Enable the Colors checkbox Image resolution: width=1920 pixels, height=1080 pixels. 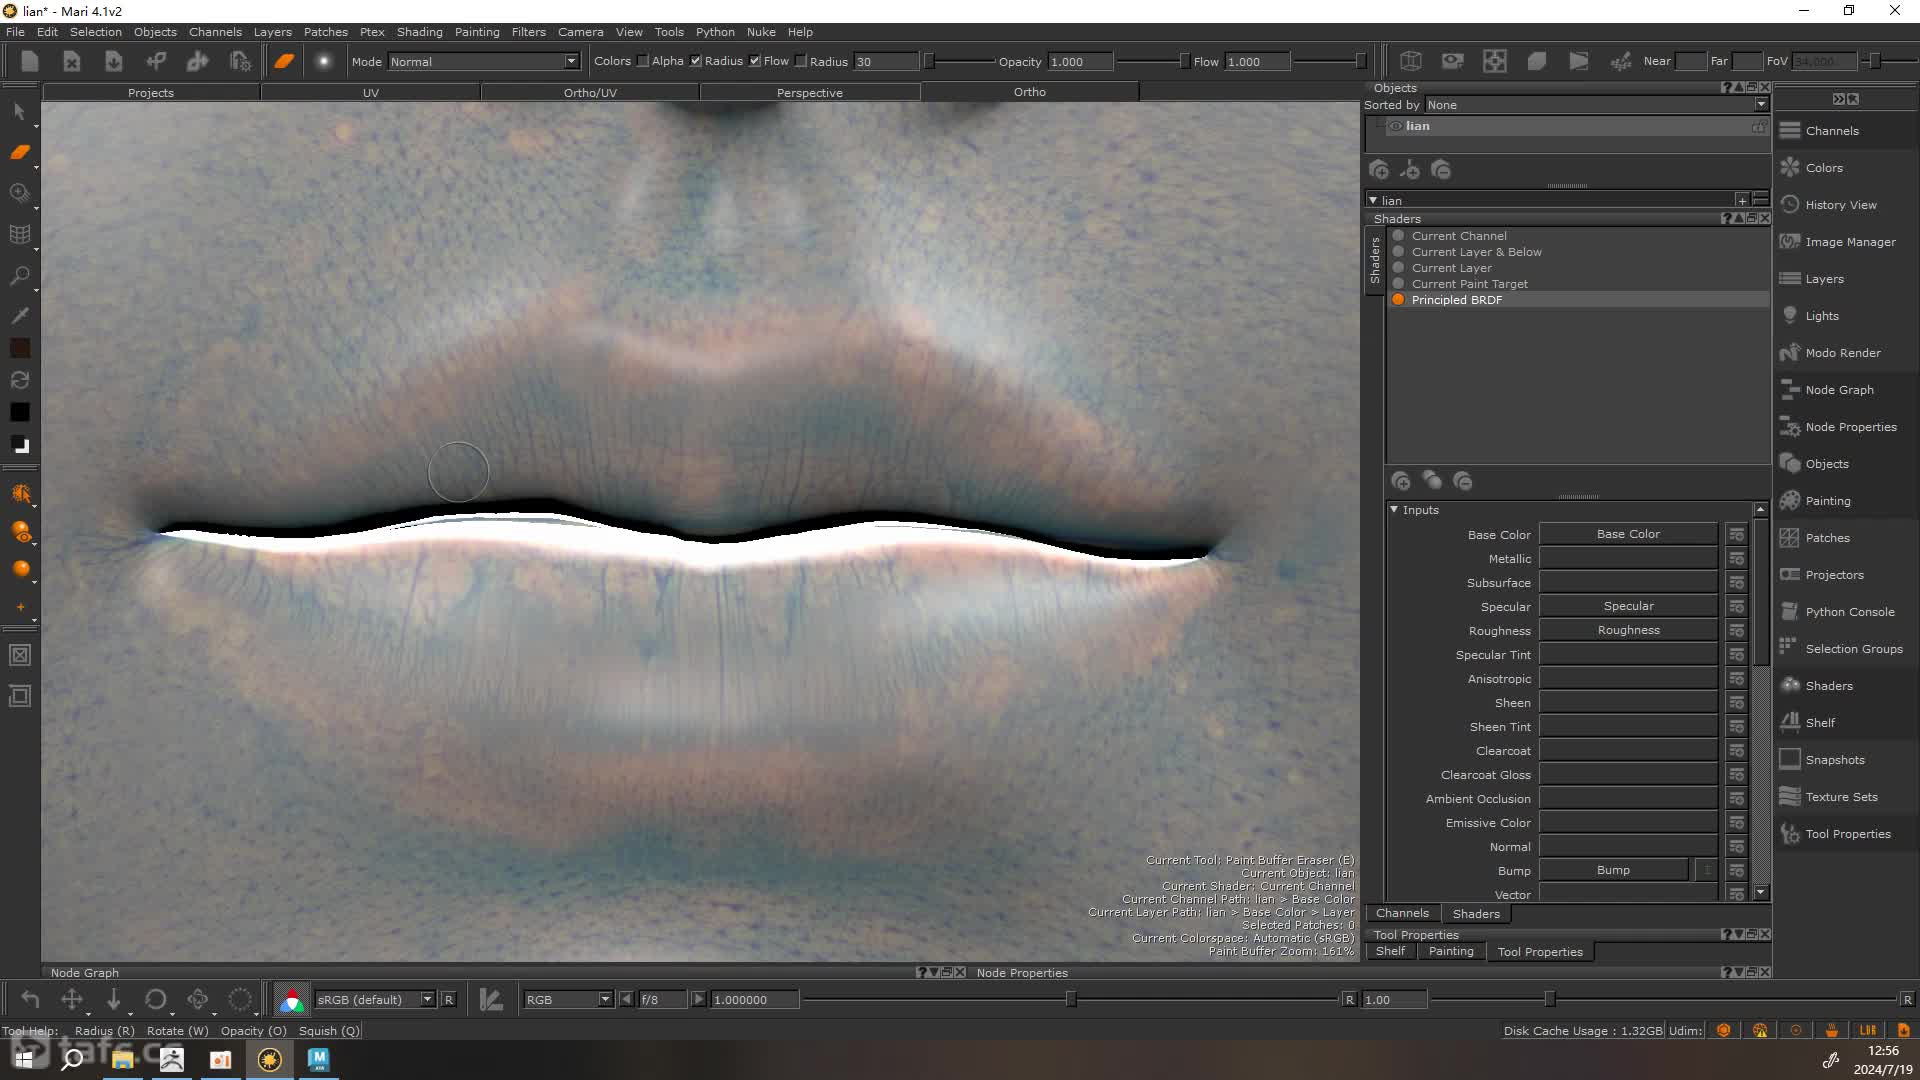(643, 61)
